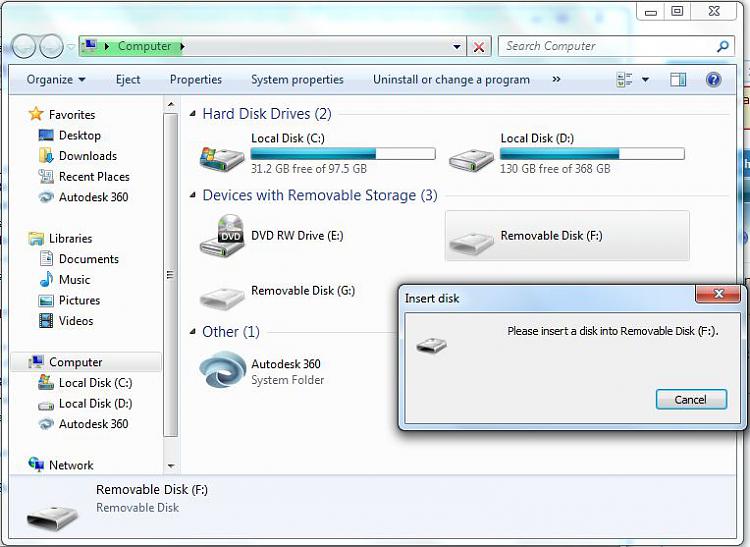Select Network in the navigation pane
The height and width of the screenshot is (547, 750).
(71, 465)
